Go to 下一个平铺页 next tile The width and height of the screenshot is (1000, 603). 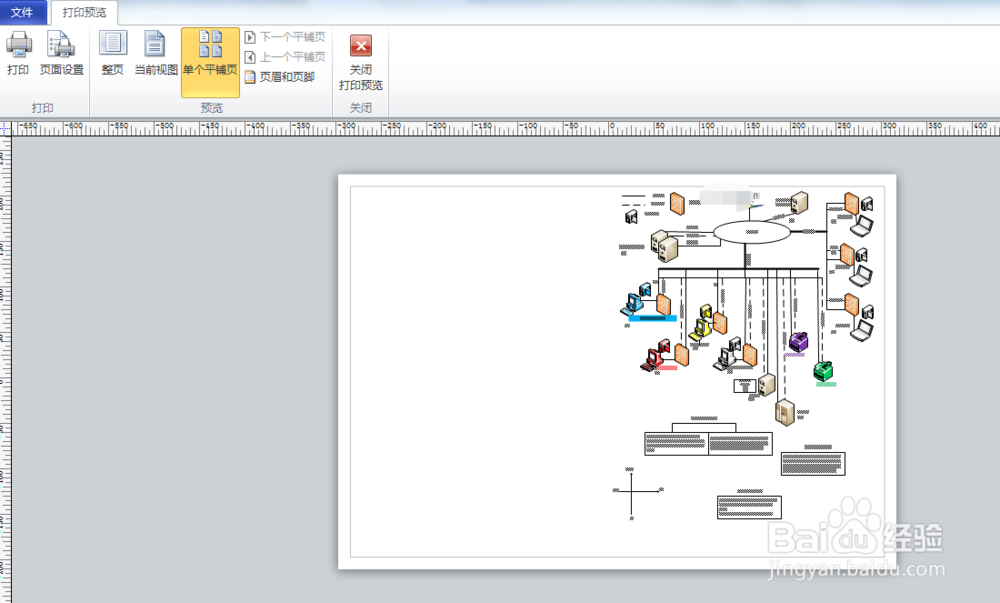[285, 37]
